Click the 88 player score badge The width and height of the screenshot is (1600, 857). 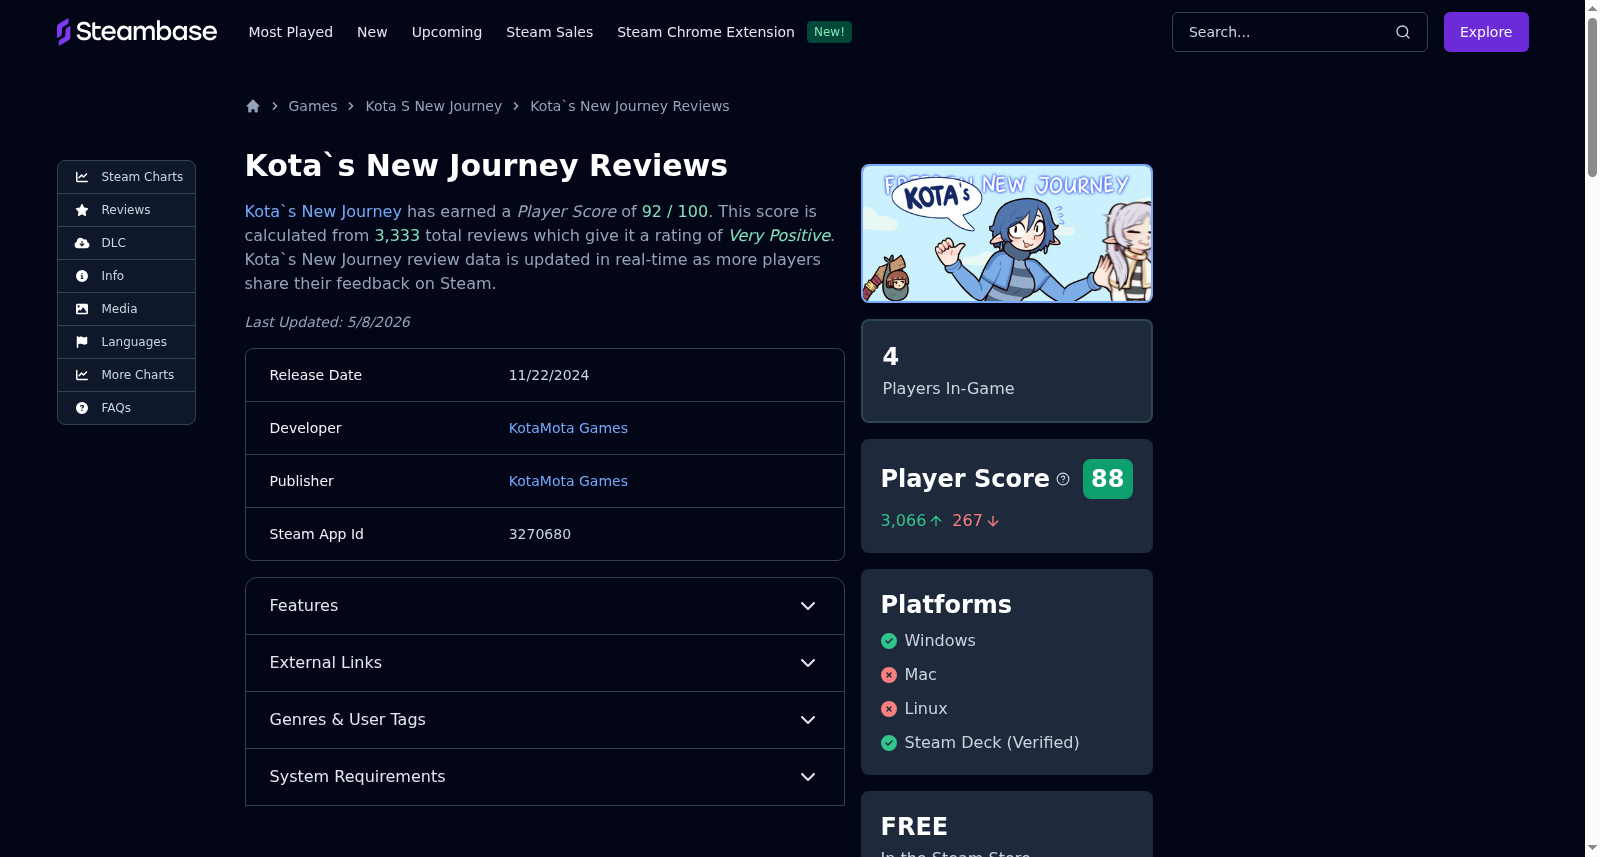point(1107,479)
